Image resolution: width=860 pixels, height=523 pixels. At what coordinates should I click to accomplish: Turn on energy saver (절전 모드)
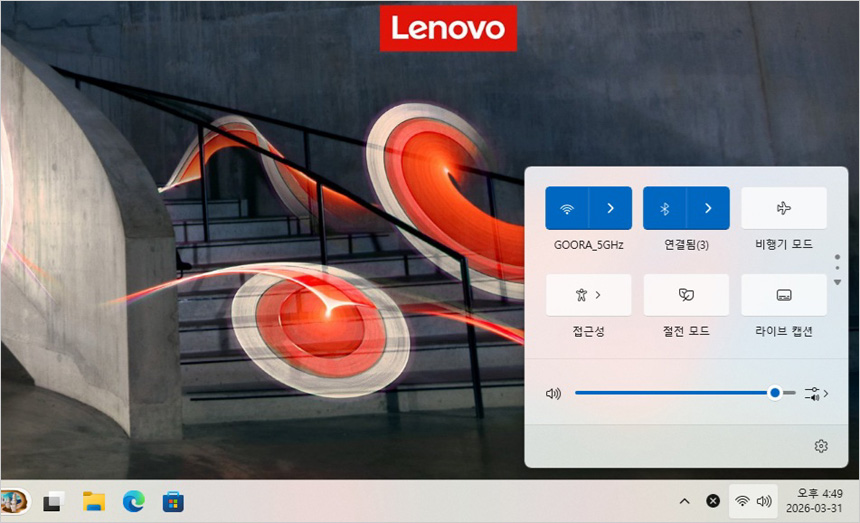(x=686, y=295)
